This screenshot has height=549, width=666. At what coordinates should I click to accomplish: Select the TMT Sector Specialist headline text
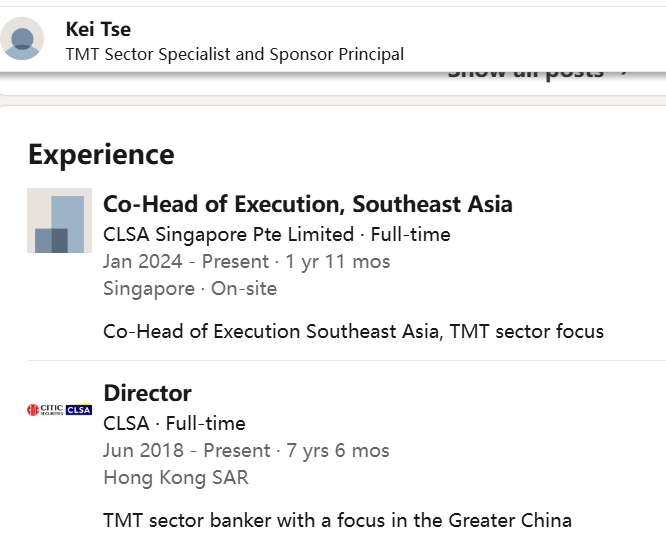click(x=234, y=54)
